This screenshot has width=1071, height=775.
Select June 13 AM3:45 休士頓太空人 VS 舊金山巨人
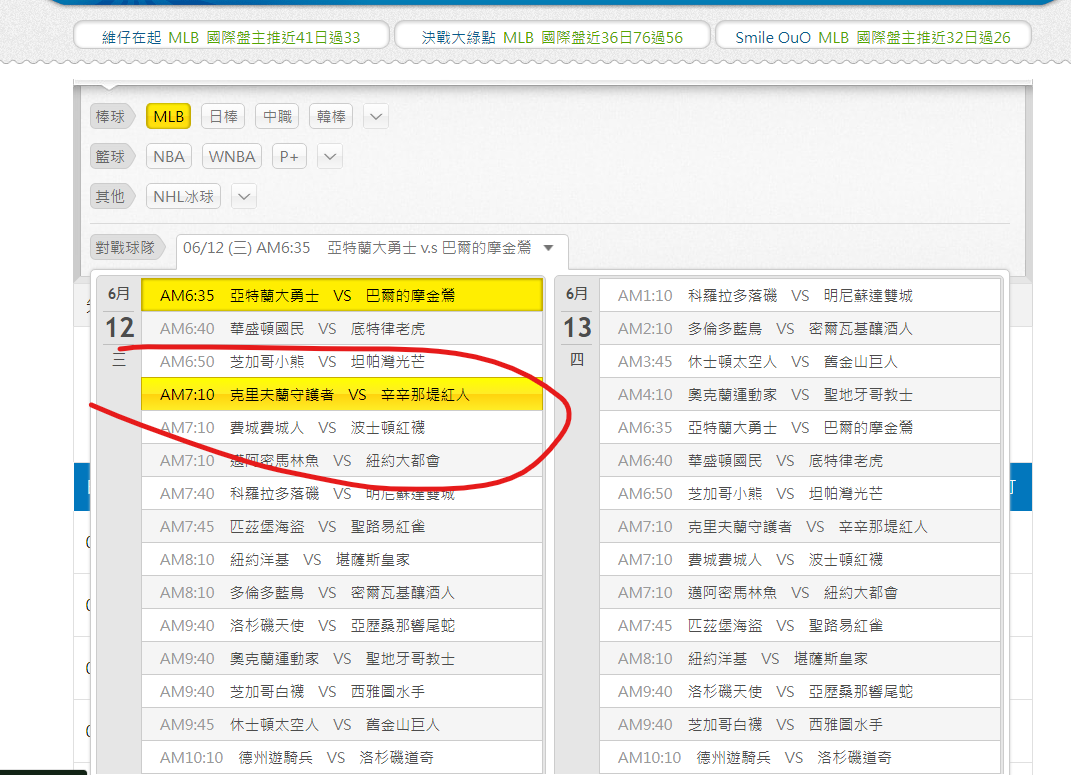coord(800,361)
